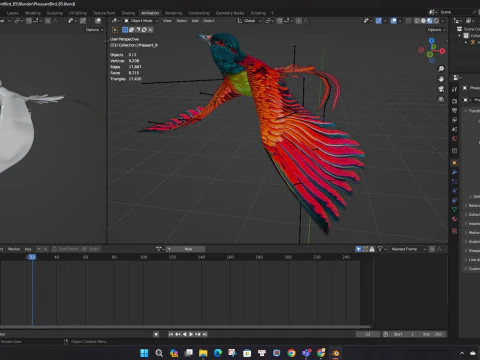
Task: Open the Scripting workspace tab
Action: click(258, 13)
